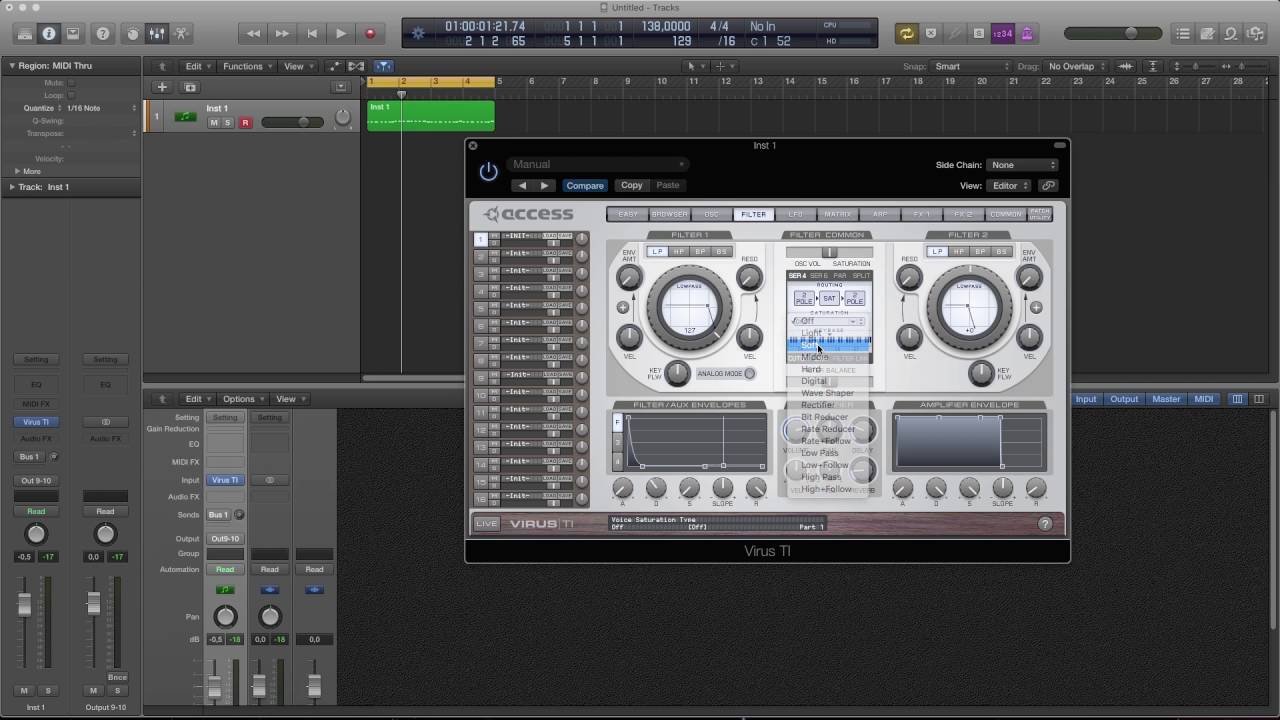The height and width of the screenshot is (720, 1280).
Task: Select Soft in saturation type list
Action: pyautogui.click(x=829, y=345)
